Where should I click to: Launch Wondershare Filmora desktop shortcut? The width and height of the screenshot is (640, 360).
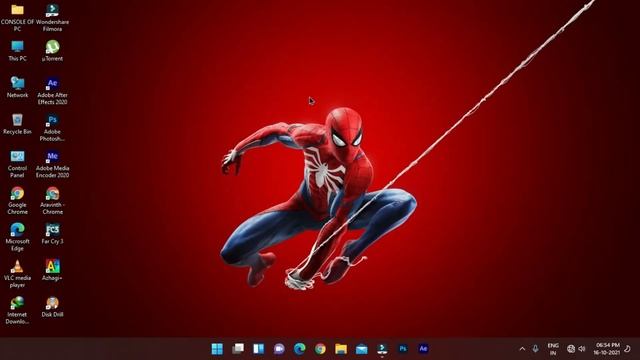coord(52,17)
